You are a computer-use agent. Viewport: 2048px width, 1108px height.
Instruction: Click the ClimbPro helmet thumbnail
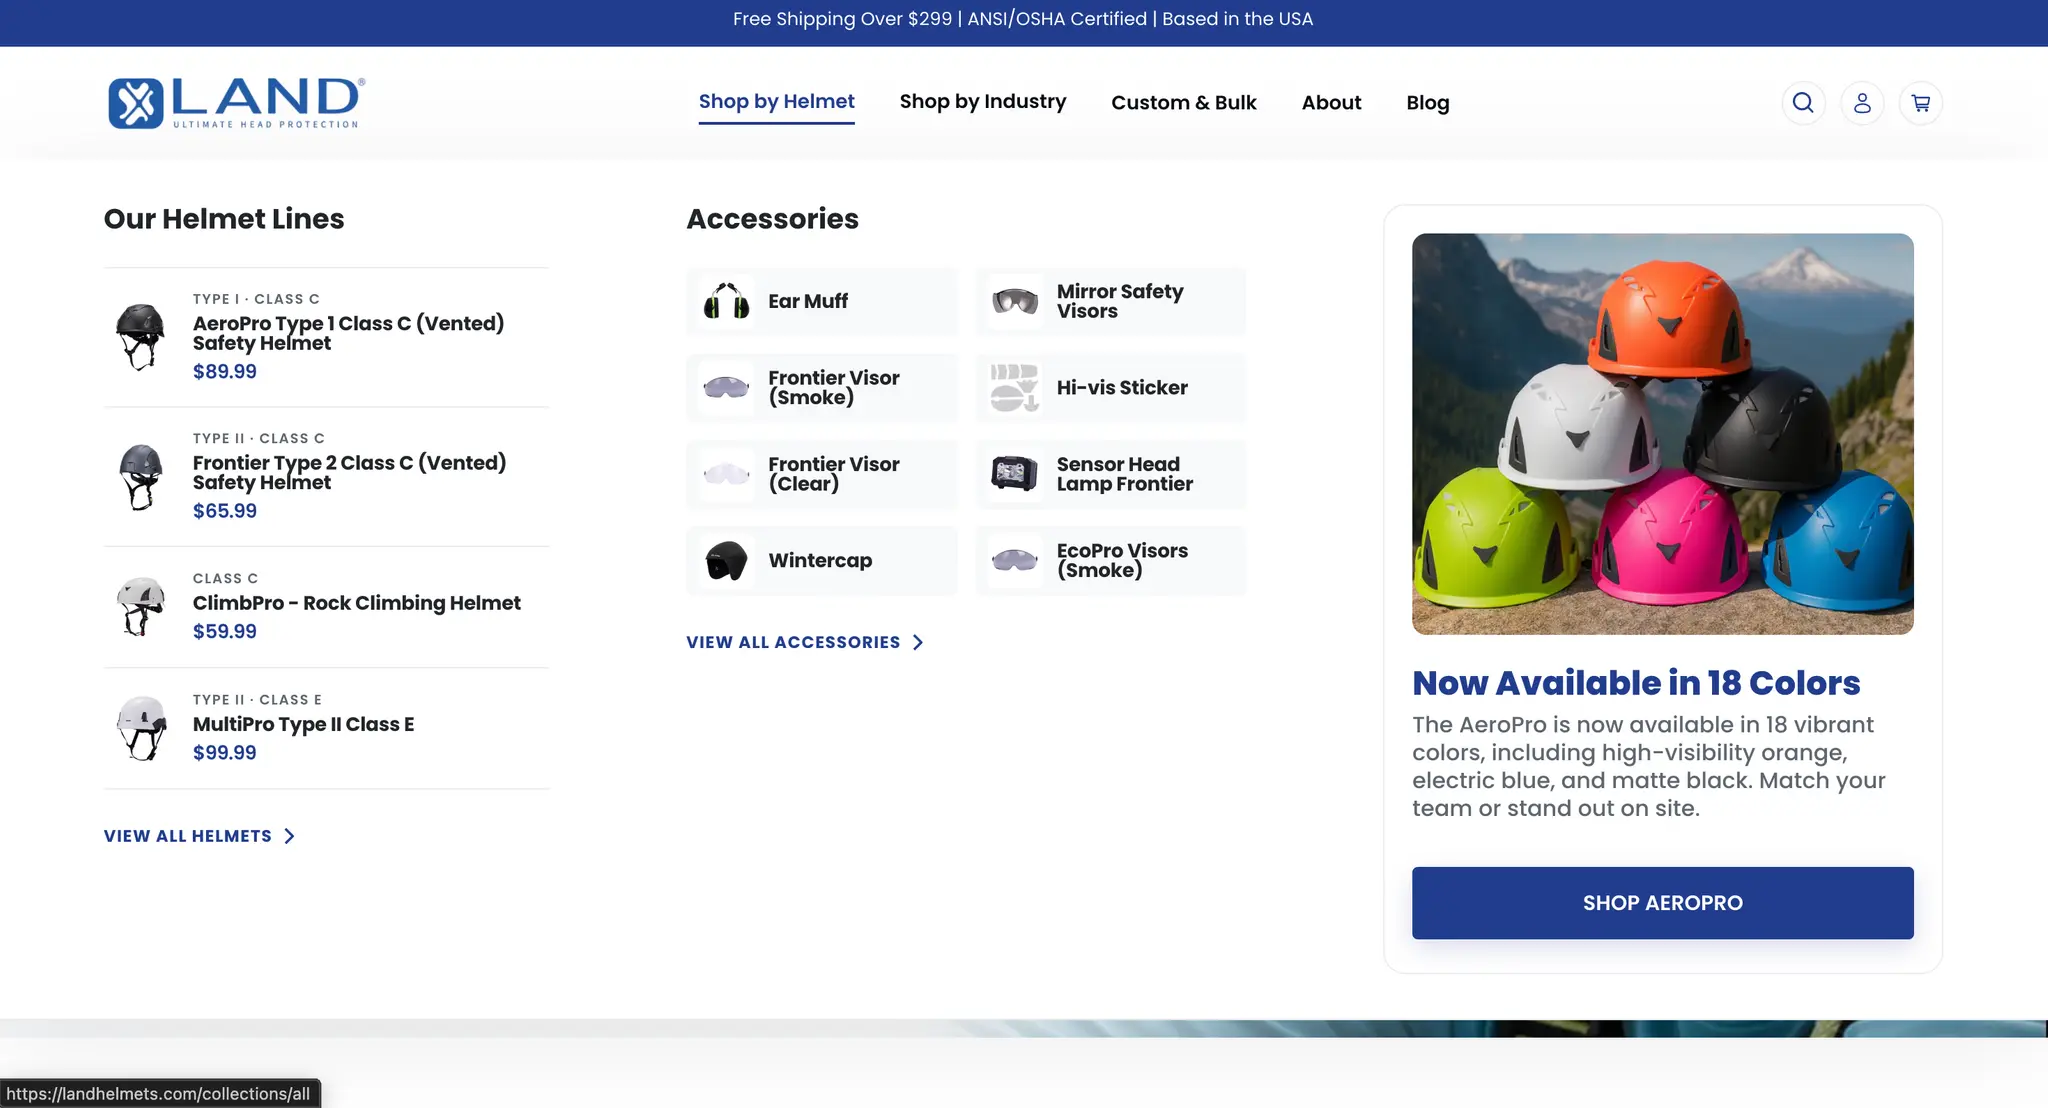click(x=140, y=607)
